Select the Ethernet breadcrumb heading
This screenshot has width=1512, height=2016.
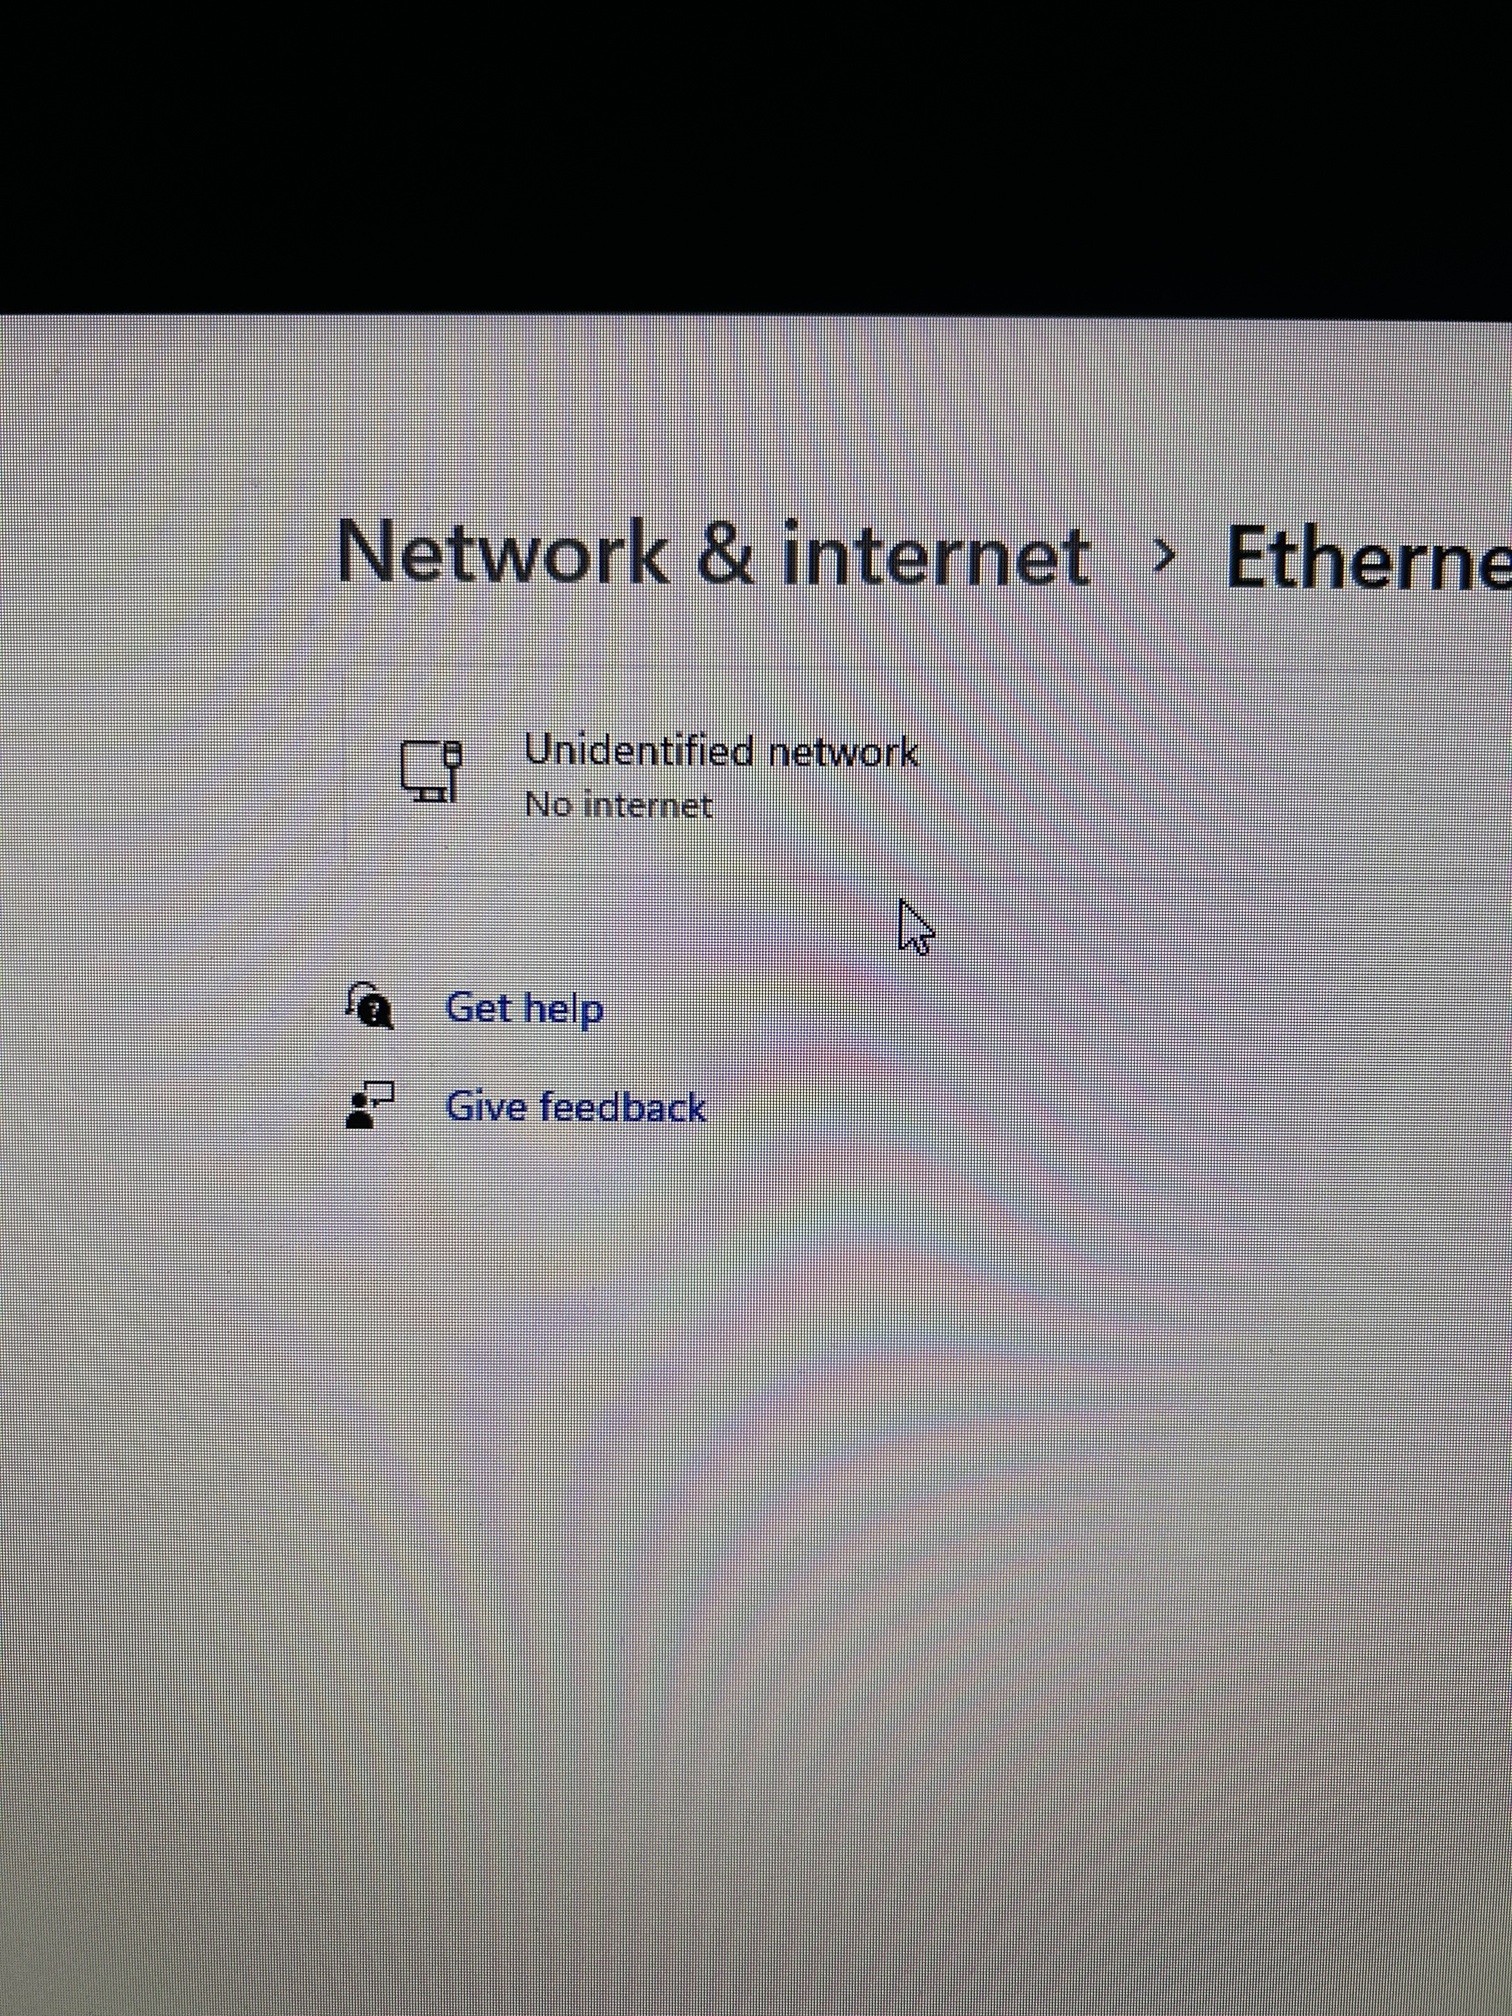coord(1369,558)
